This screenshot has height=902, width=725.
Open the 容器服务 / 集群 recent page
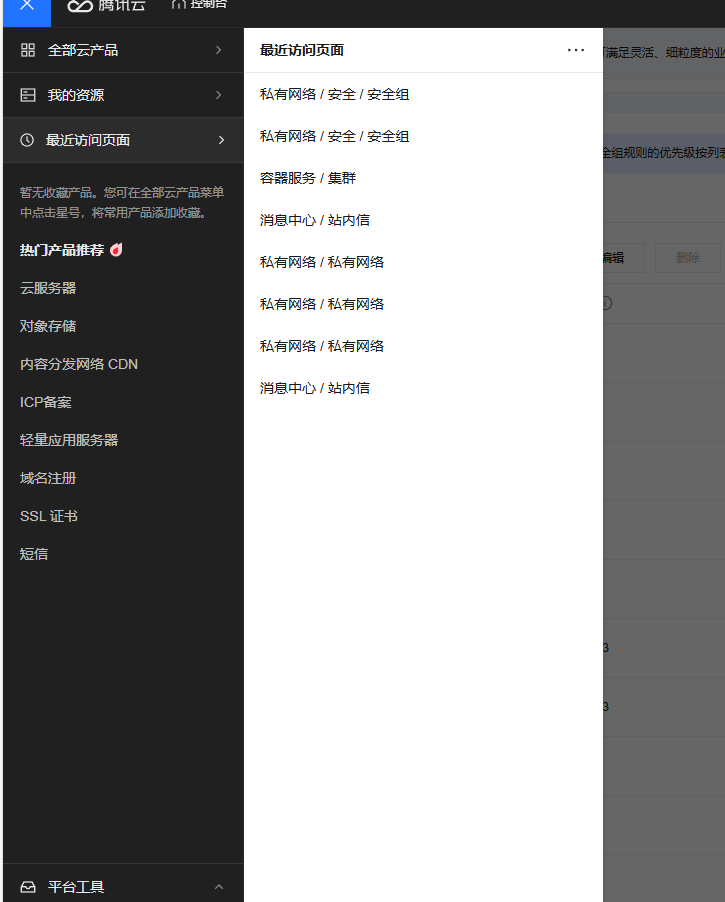308,178
